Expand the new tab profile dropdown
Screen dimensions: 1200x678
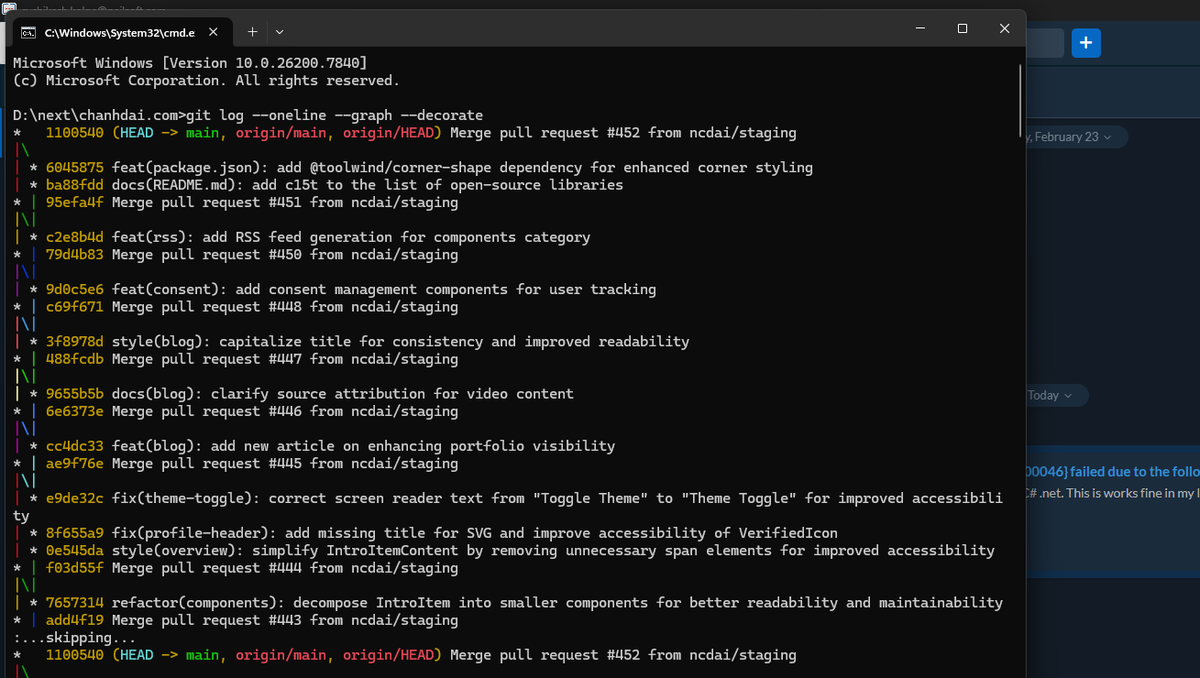pos(279,32)
